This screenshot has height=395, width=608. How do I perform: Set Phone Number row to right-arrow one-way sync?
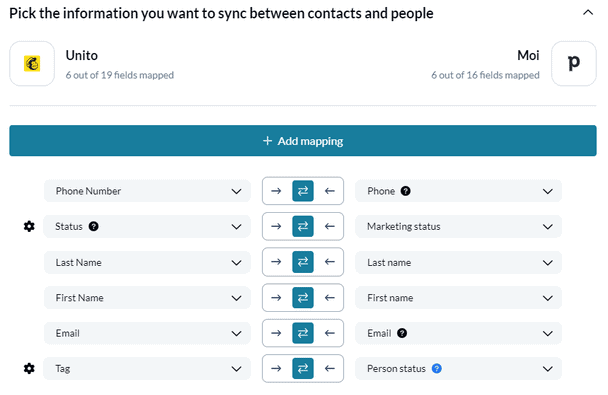coord(276,191)
